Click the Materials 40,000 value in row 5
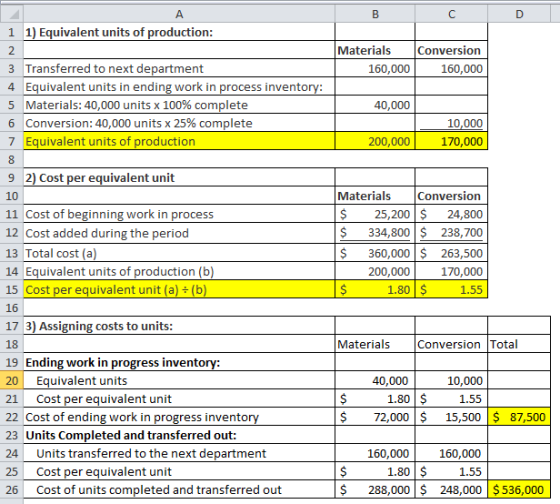Viewport: 560px width, 504px height. (375, 105)
